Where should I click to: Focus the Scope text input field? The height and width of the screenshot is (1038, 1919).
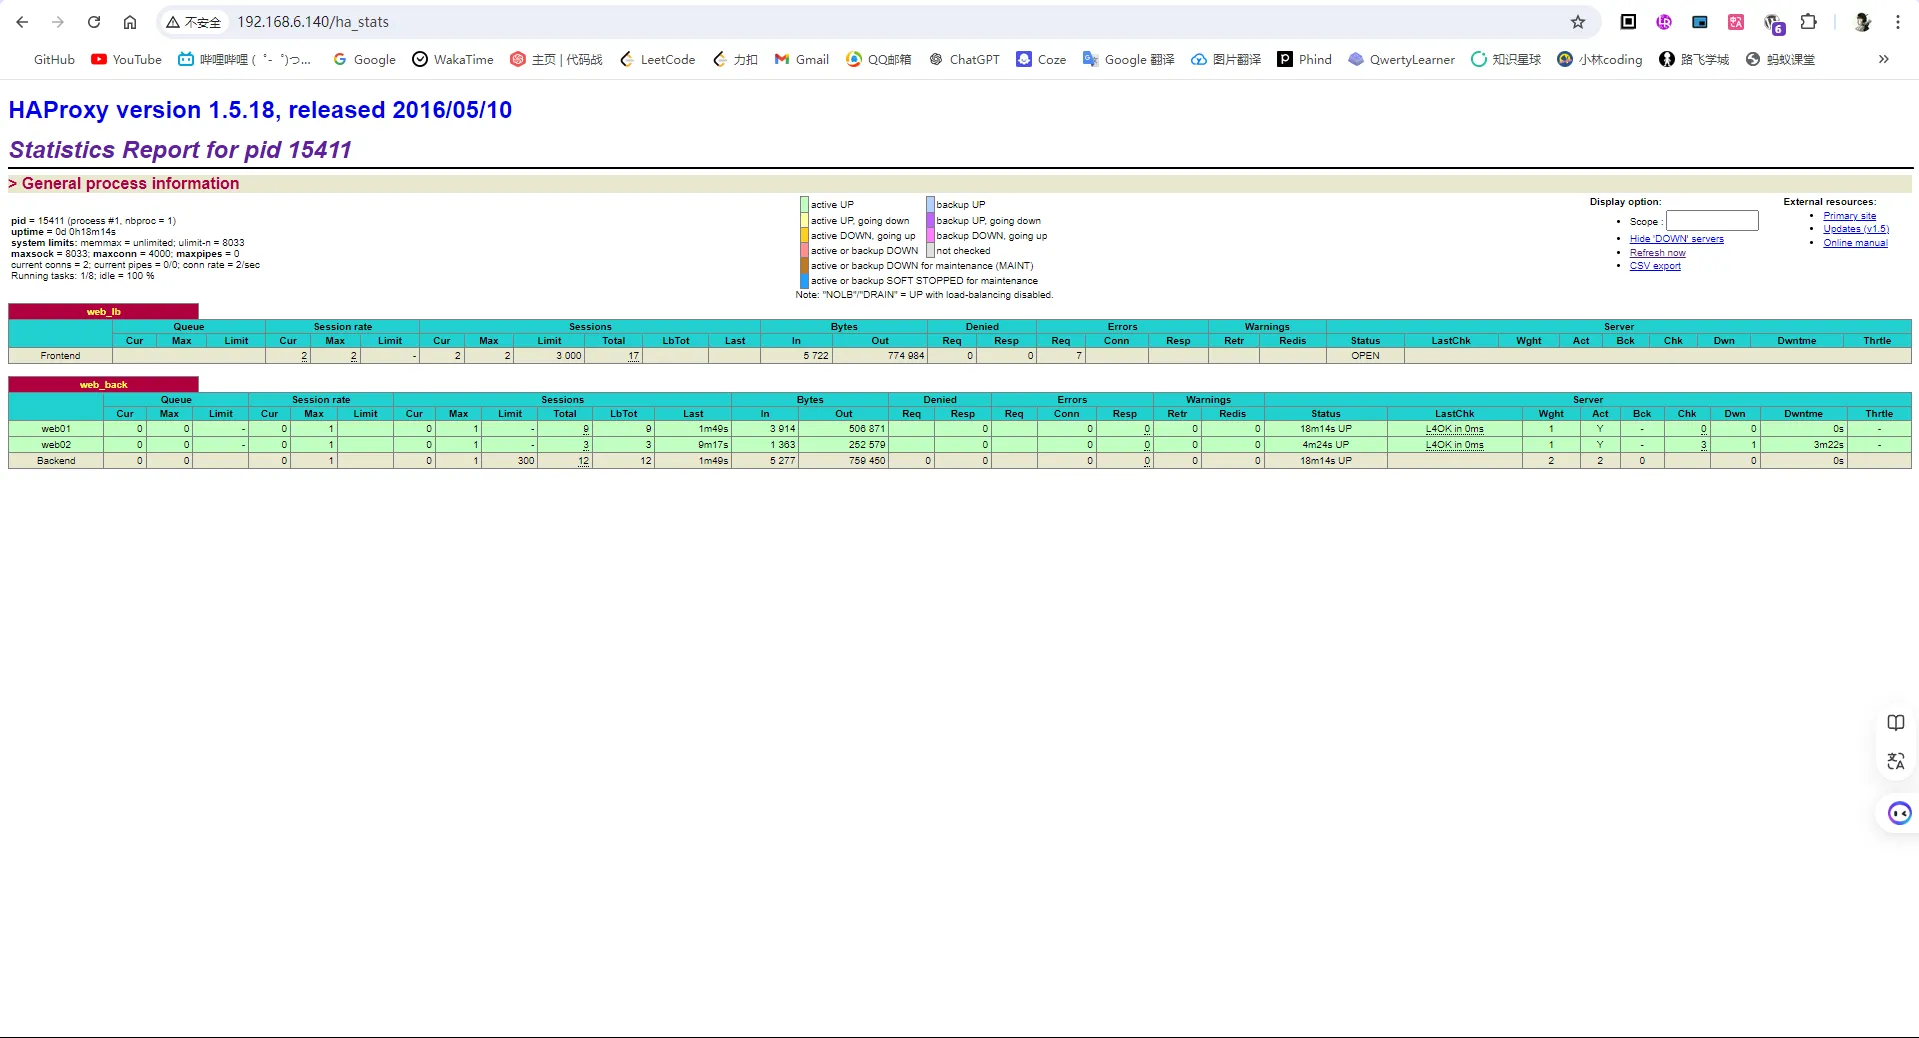[1711, 221]
